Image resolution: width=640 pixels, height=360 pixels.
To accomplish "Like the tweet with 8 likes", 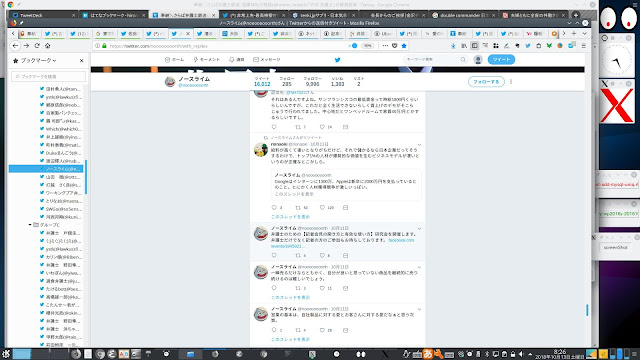I will click(322, 255).
